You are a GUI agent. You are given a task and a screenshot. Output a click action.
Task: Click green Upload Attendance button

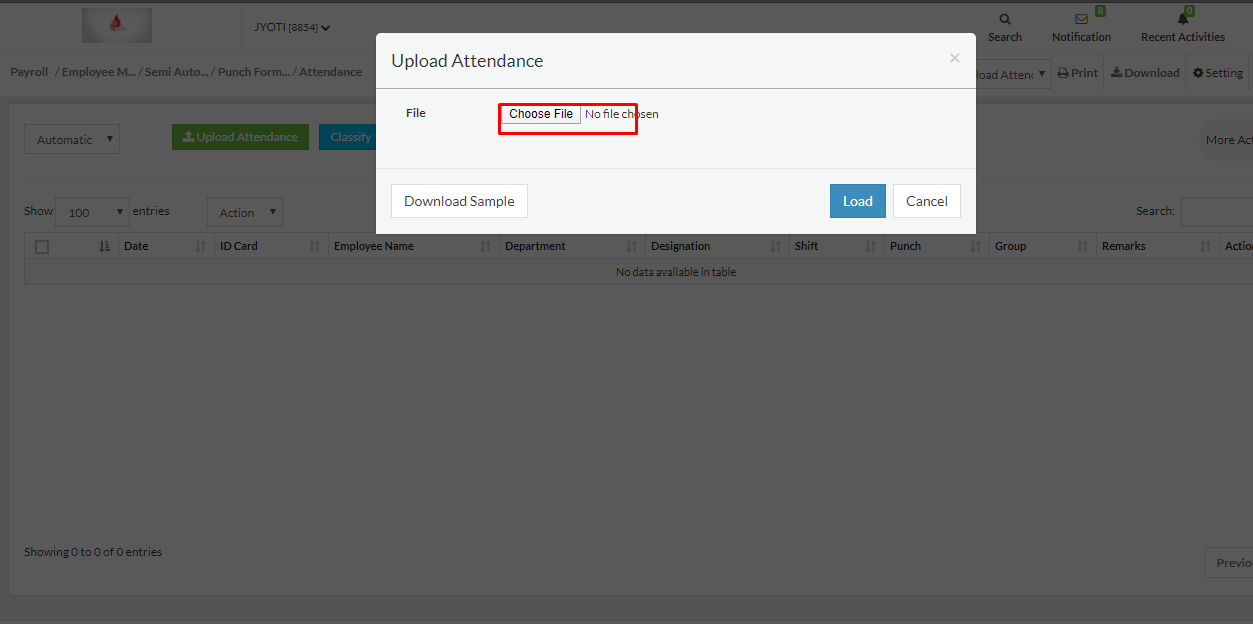tap(240, 137)
